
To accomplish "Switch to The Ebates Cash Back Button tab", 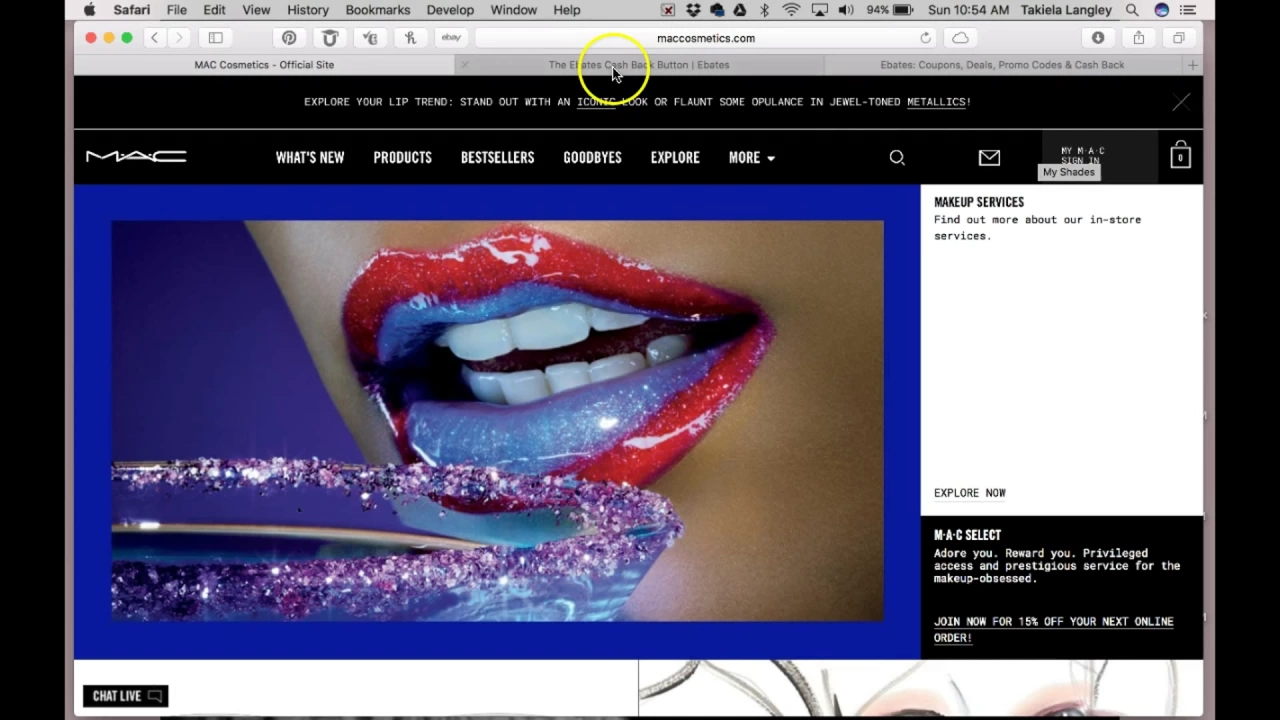I will point(639,65).
